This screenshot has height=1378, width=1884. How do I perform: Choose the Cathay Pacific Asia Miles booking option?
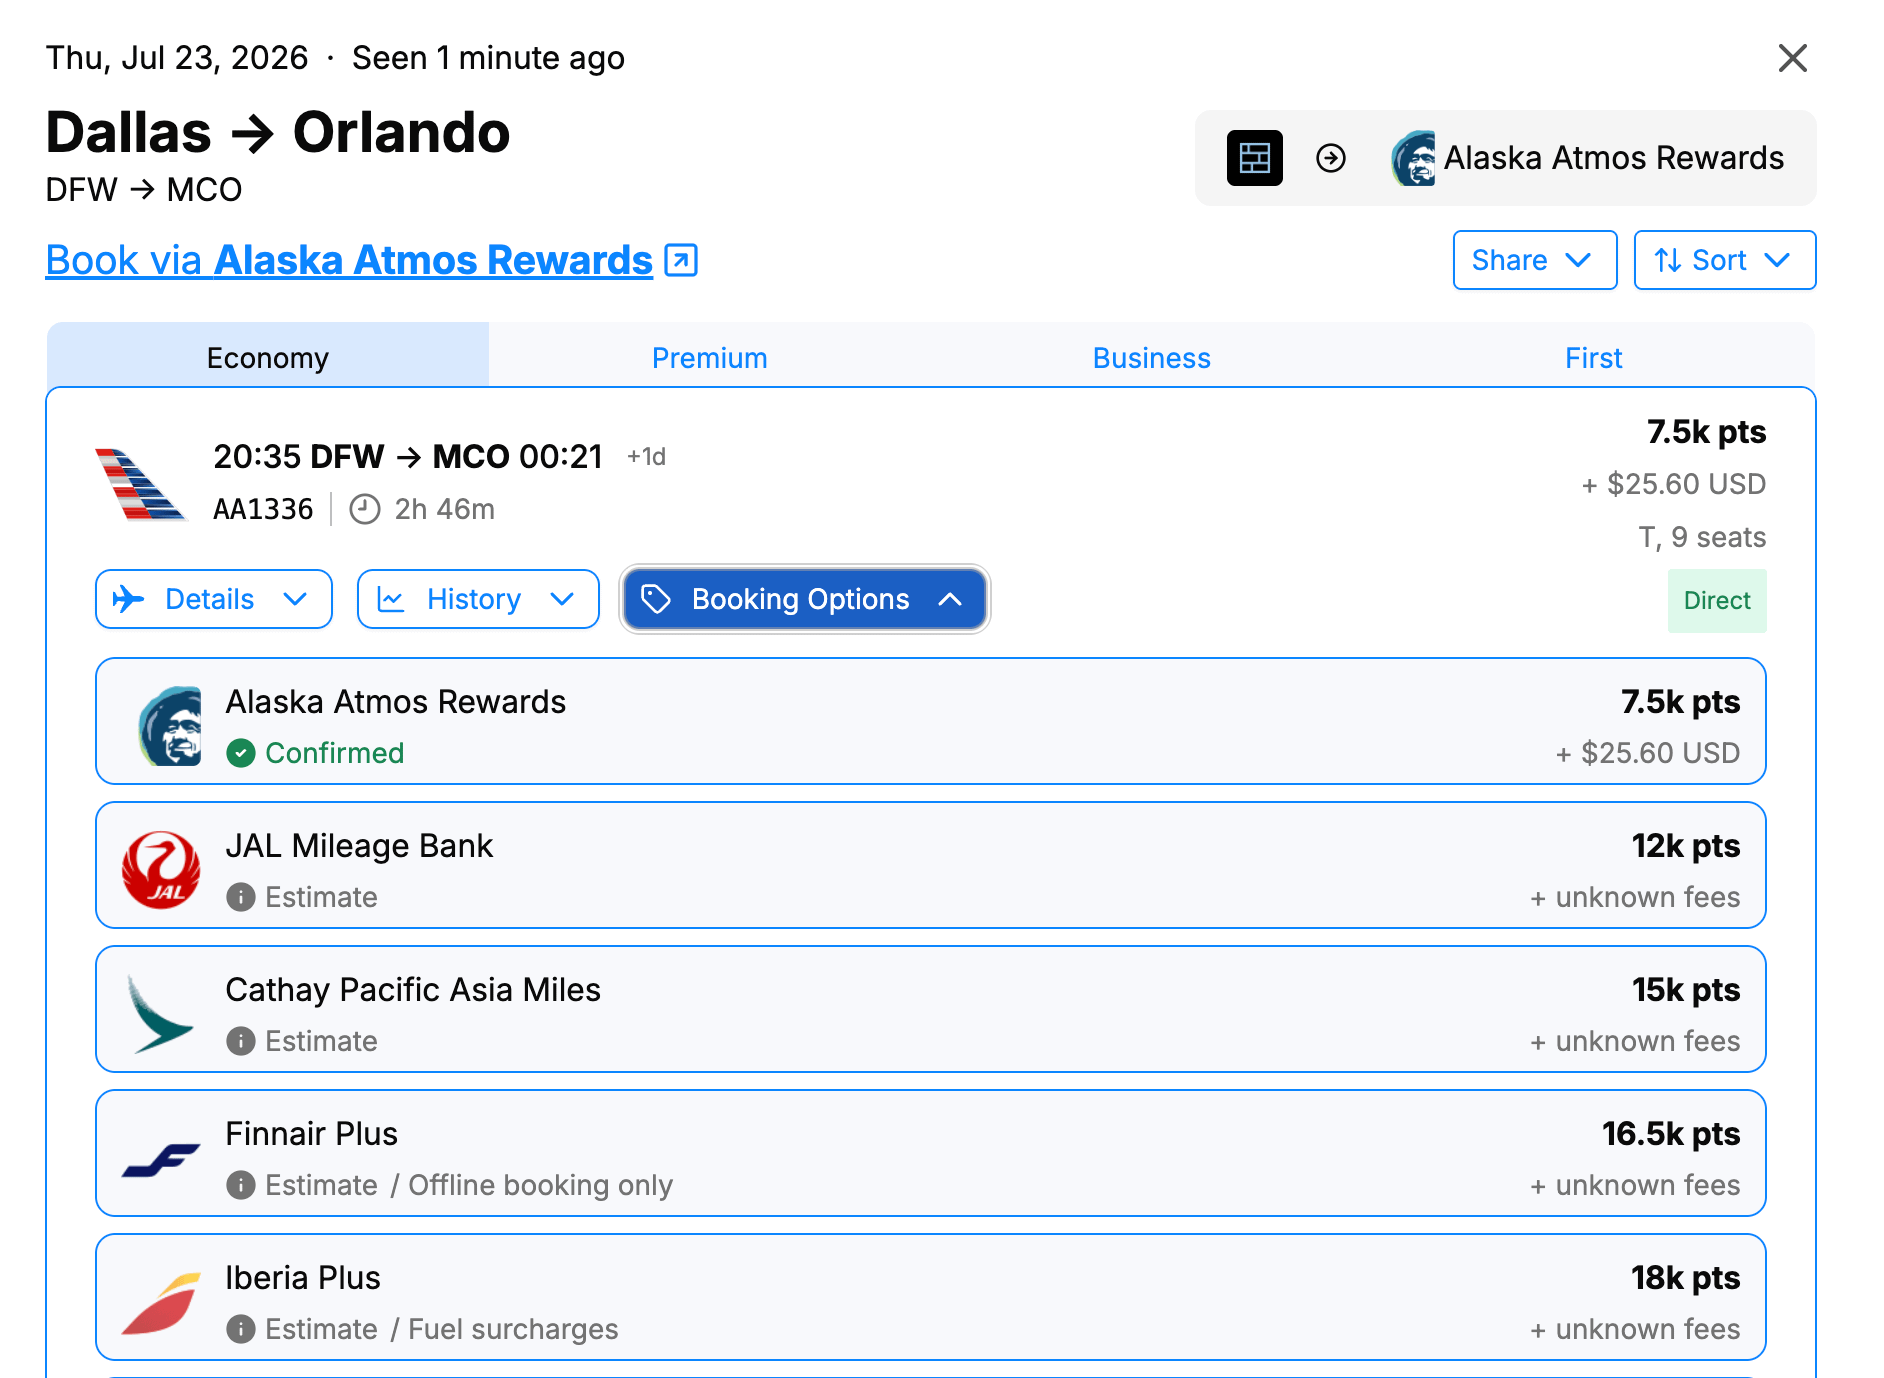(931, 1009)
